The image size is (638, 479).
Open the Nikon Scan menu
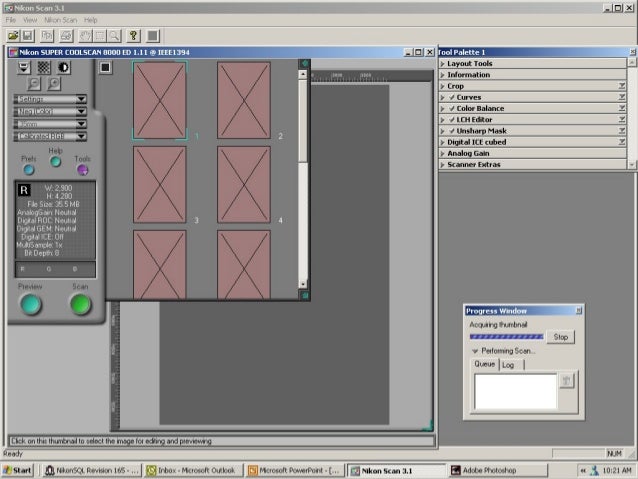pos(60,19)
